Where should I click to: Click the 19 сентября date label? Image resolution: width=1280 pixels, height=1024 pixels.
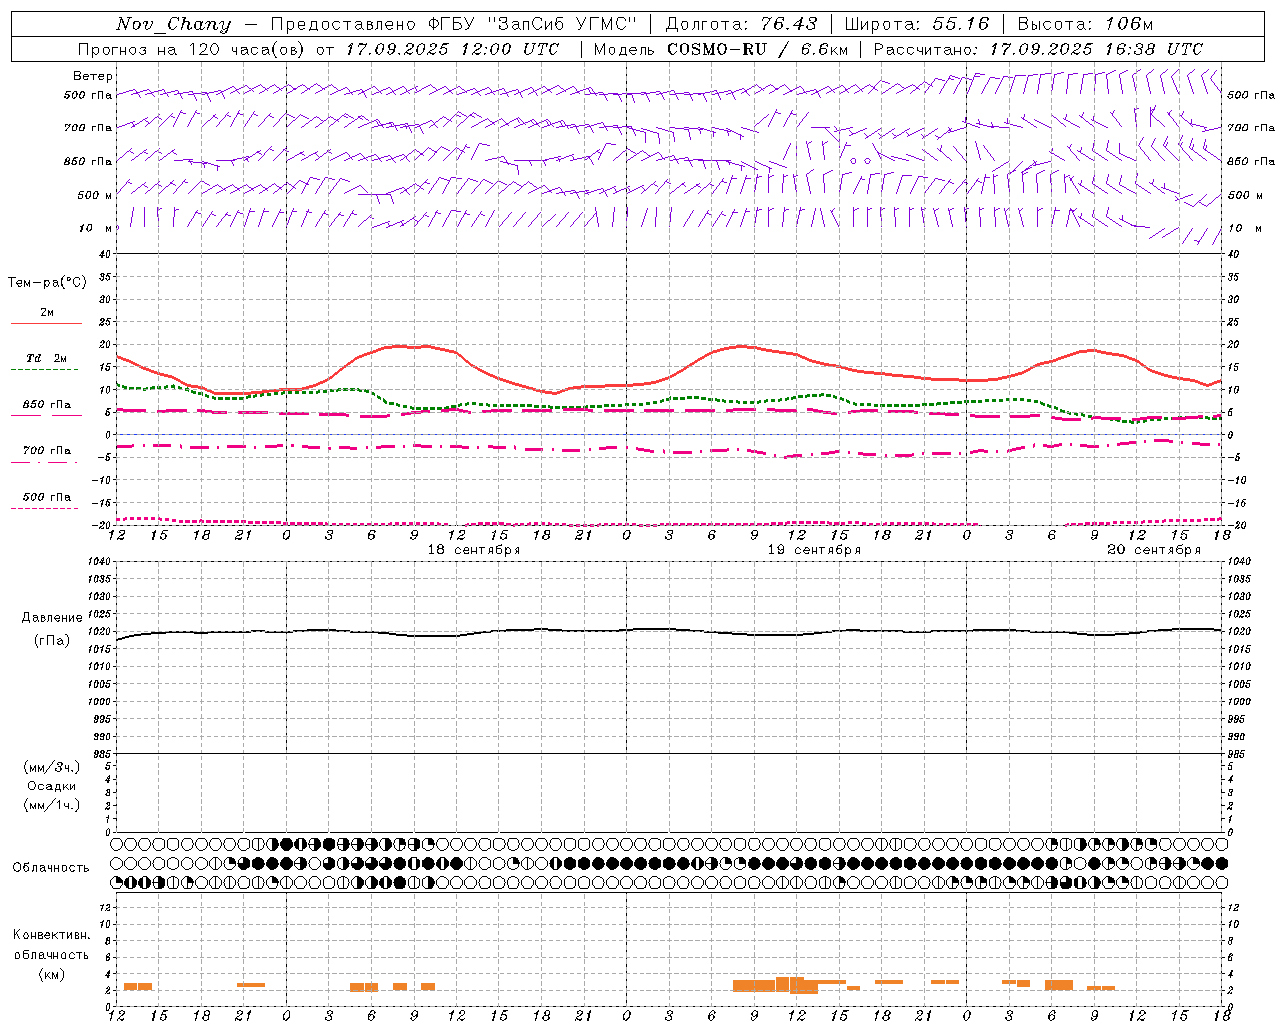[x=814, y=550]
